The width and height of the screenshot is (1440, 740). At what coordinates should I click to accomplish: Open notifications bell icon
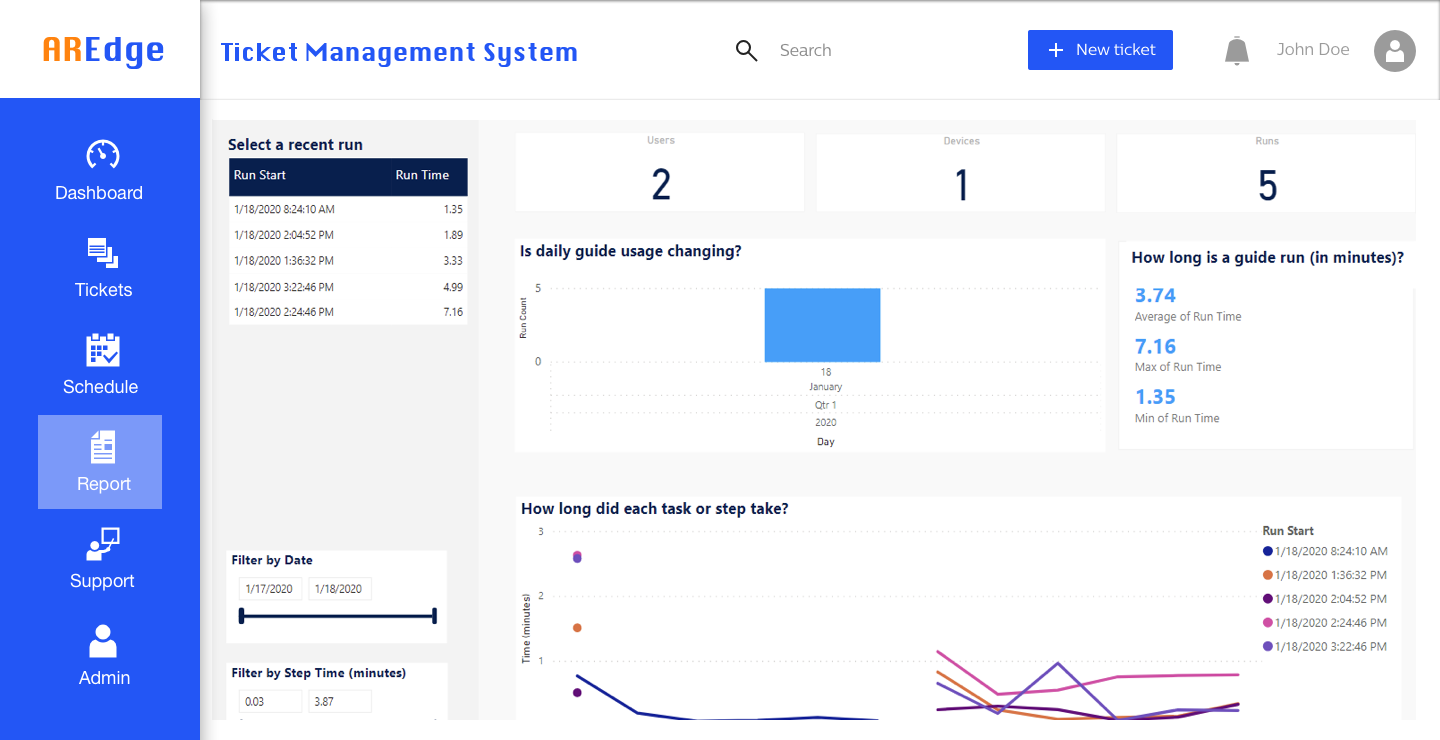tap(1237, 50)
